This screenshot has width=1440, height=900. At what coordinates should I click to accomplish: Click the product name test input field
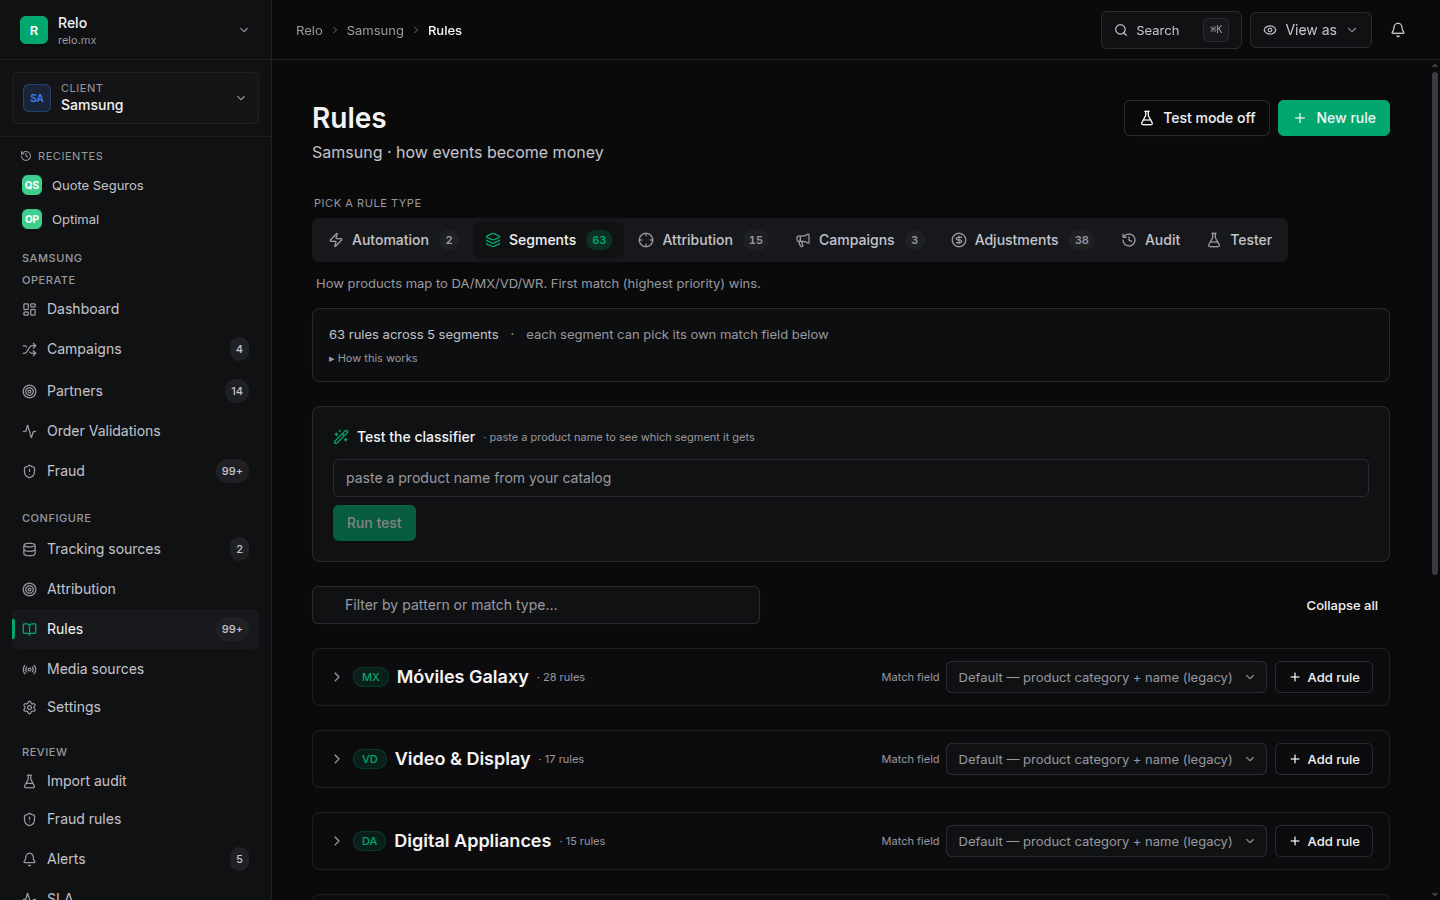[x=851, y=478]
